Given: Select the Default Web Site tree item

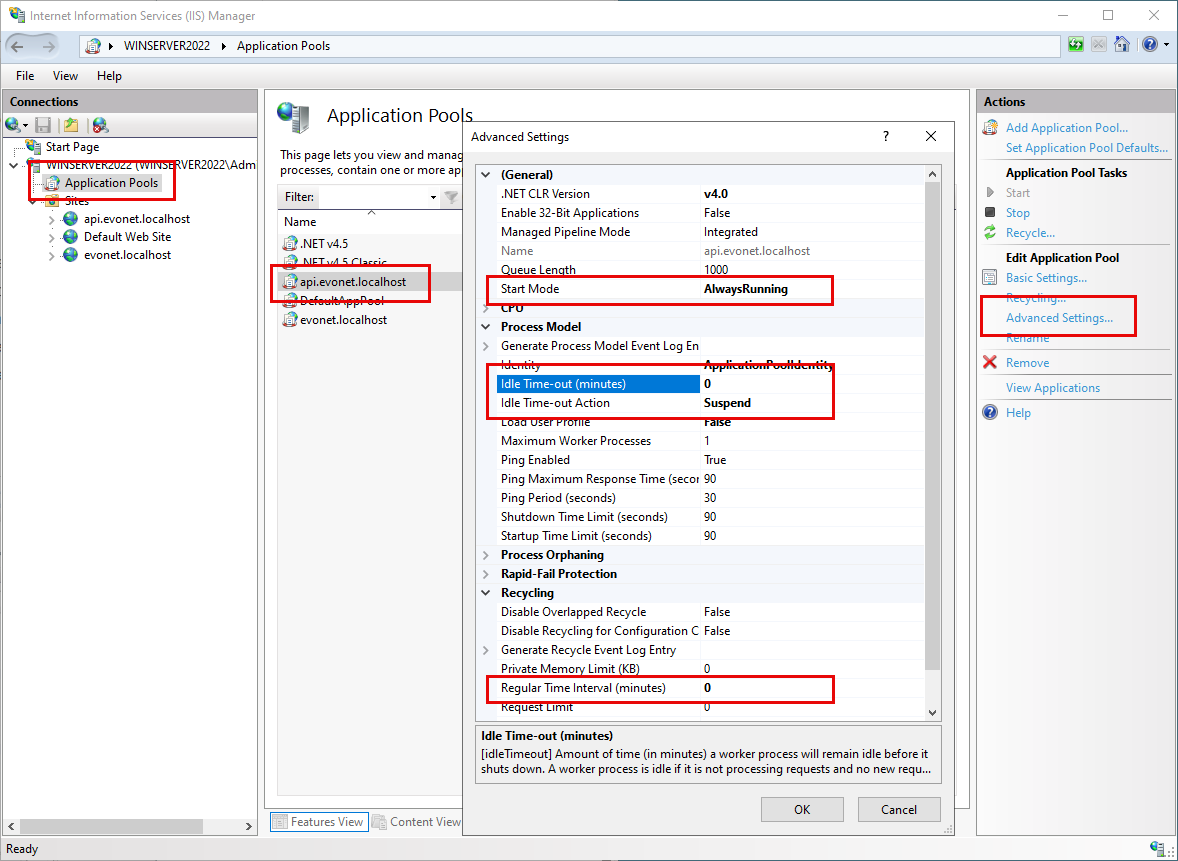Looking at the screenshot, I should (127, 237).
